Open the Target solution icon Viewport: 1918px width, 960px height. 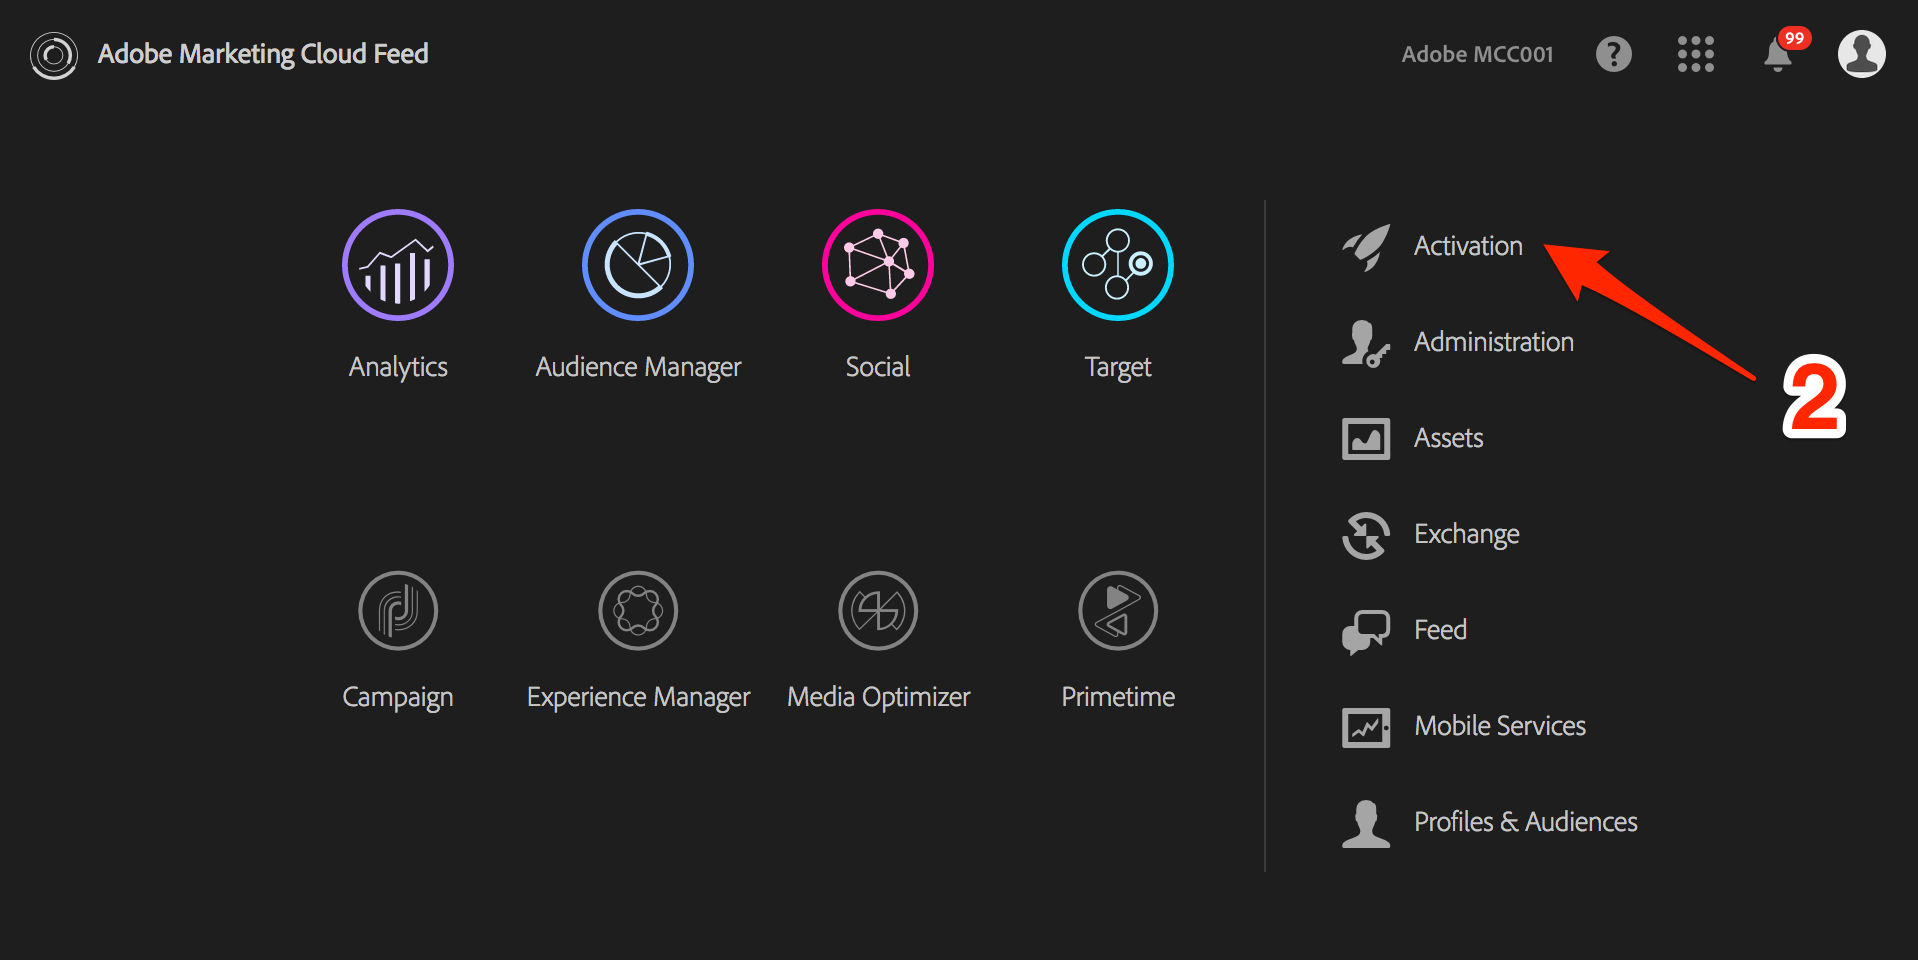(1118, 265)
